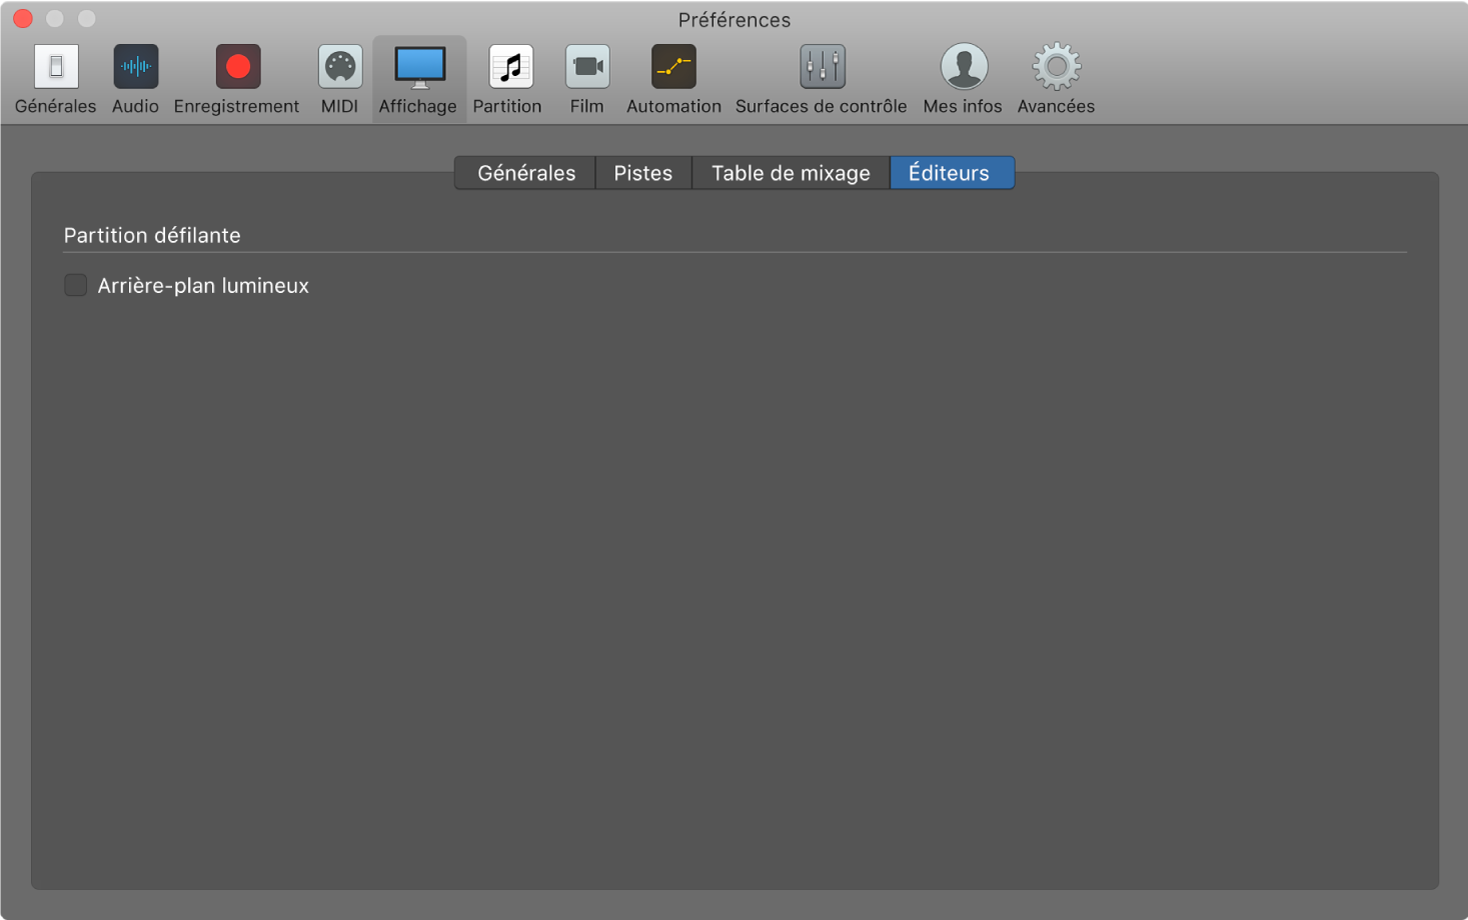
Task: Show Surfaces de contrôle fader preferences
Action: [x=821, y=68]
